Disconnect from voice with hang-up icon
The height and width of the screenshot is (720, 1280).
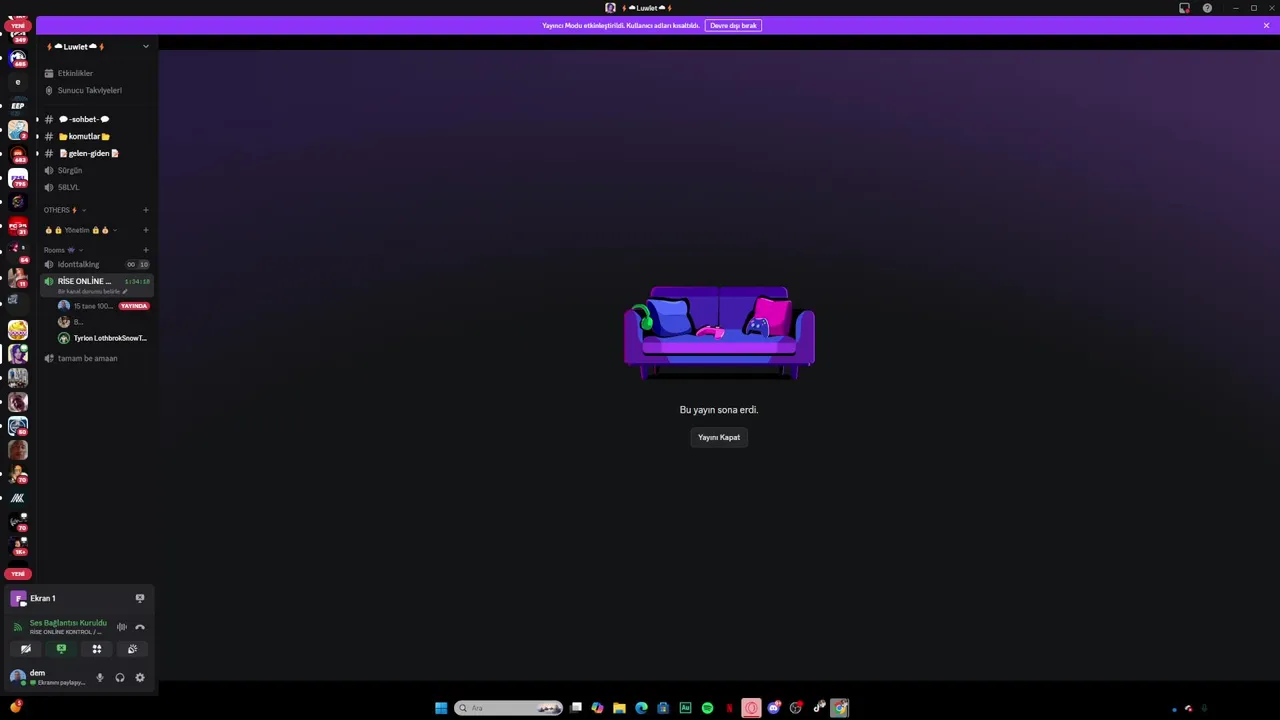140,627
